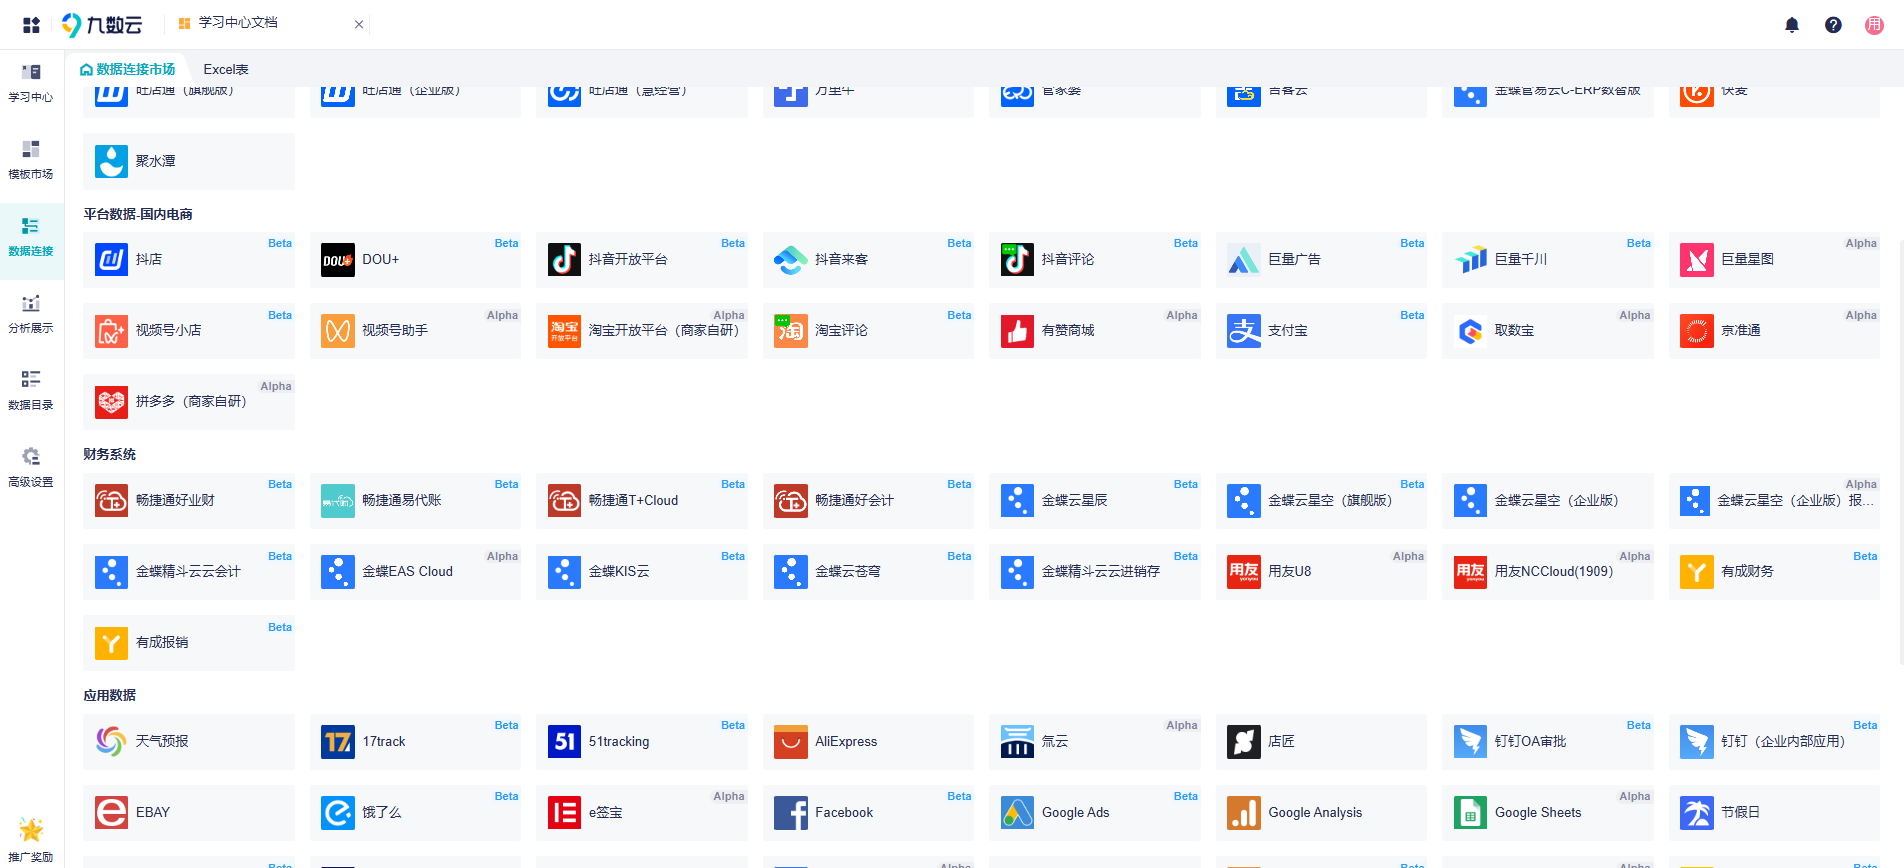
Task: Open 用友NCCloud(1909) connector card
Action: [1548, 571]
